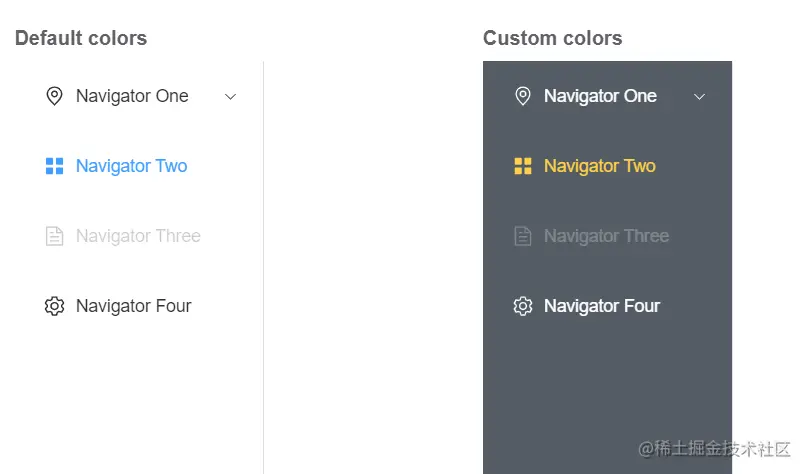Click blue grid icon beside Navigator Two
This screenshot has width=806, height=474.
click(x=55, y=166)
